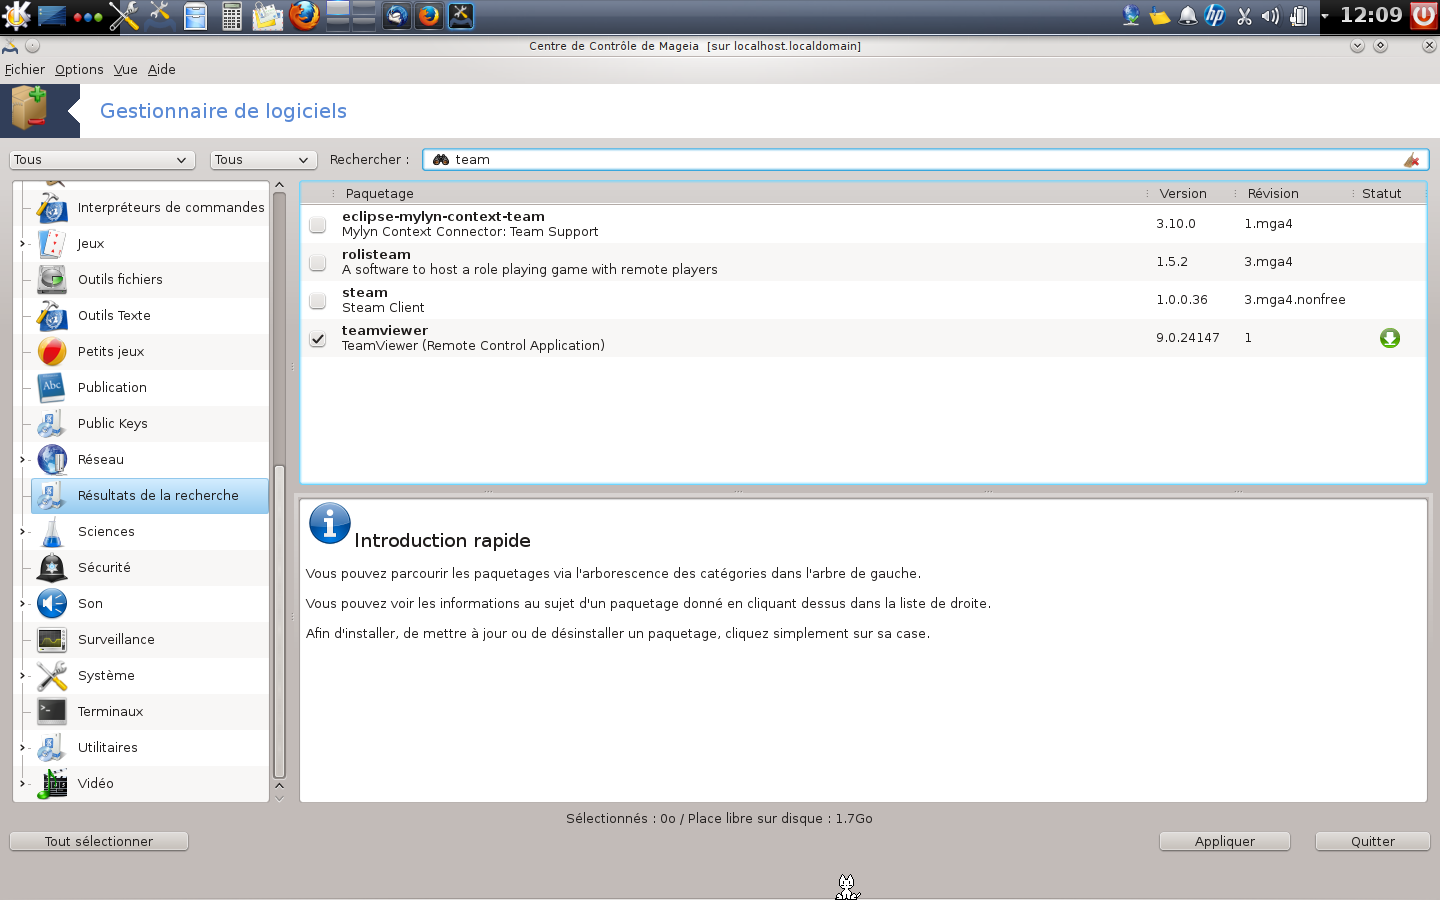Select the Petits jeux category icon
Screen dimensions: 1440x900
(52, 351)
